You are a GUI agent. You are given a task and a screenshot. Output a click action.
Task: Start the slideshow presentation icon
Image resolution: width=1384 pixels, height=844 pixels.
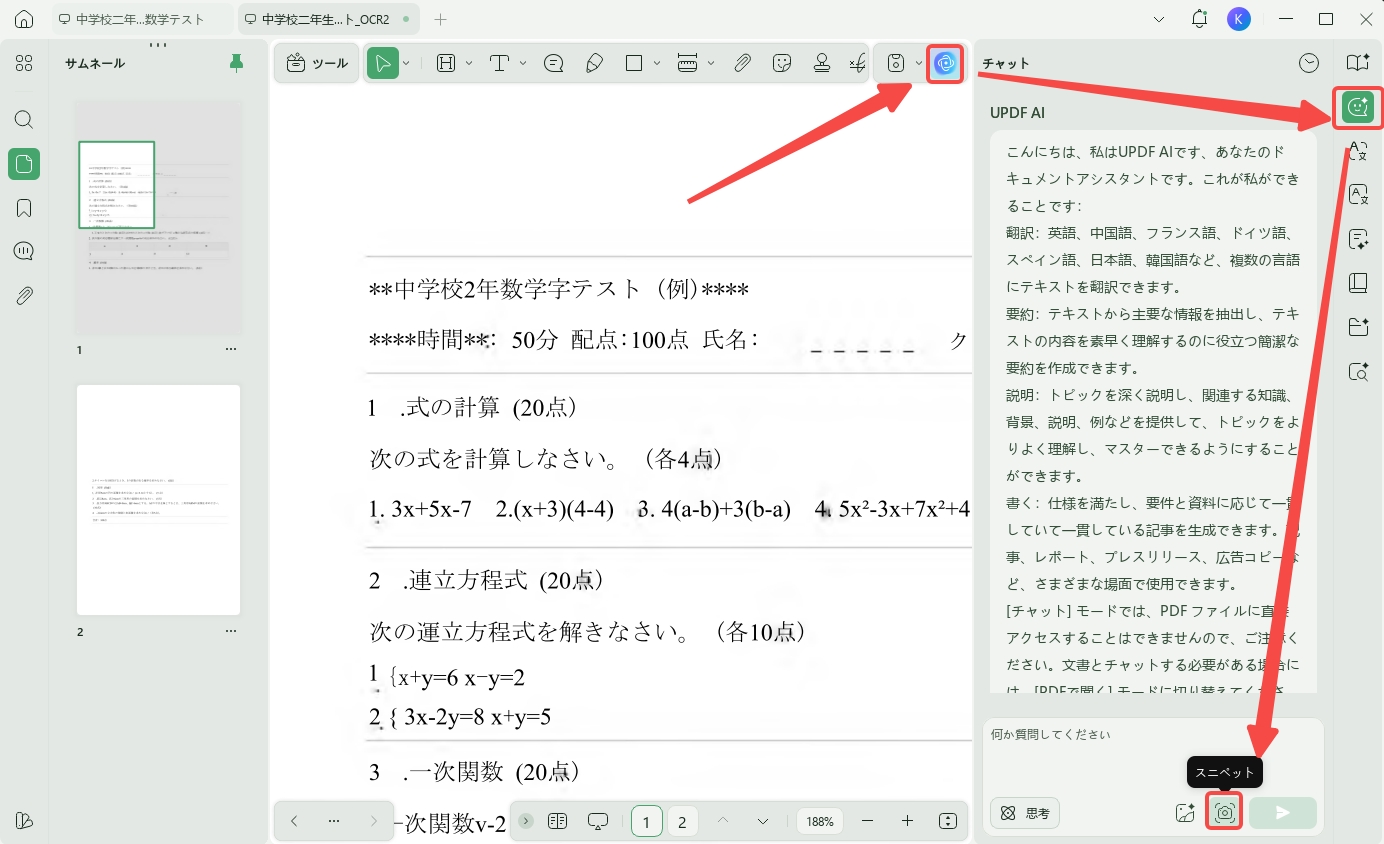598,821
